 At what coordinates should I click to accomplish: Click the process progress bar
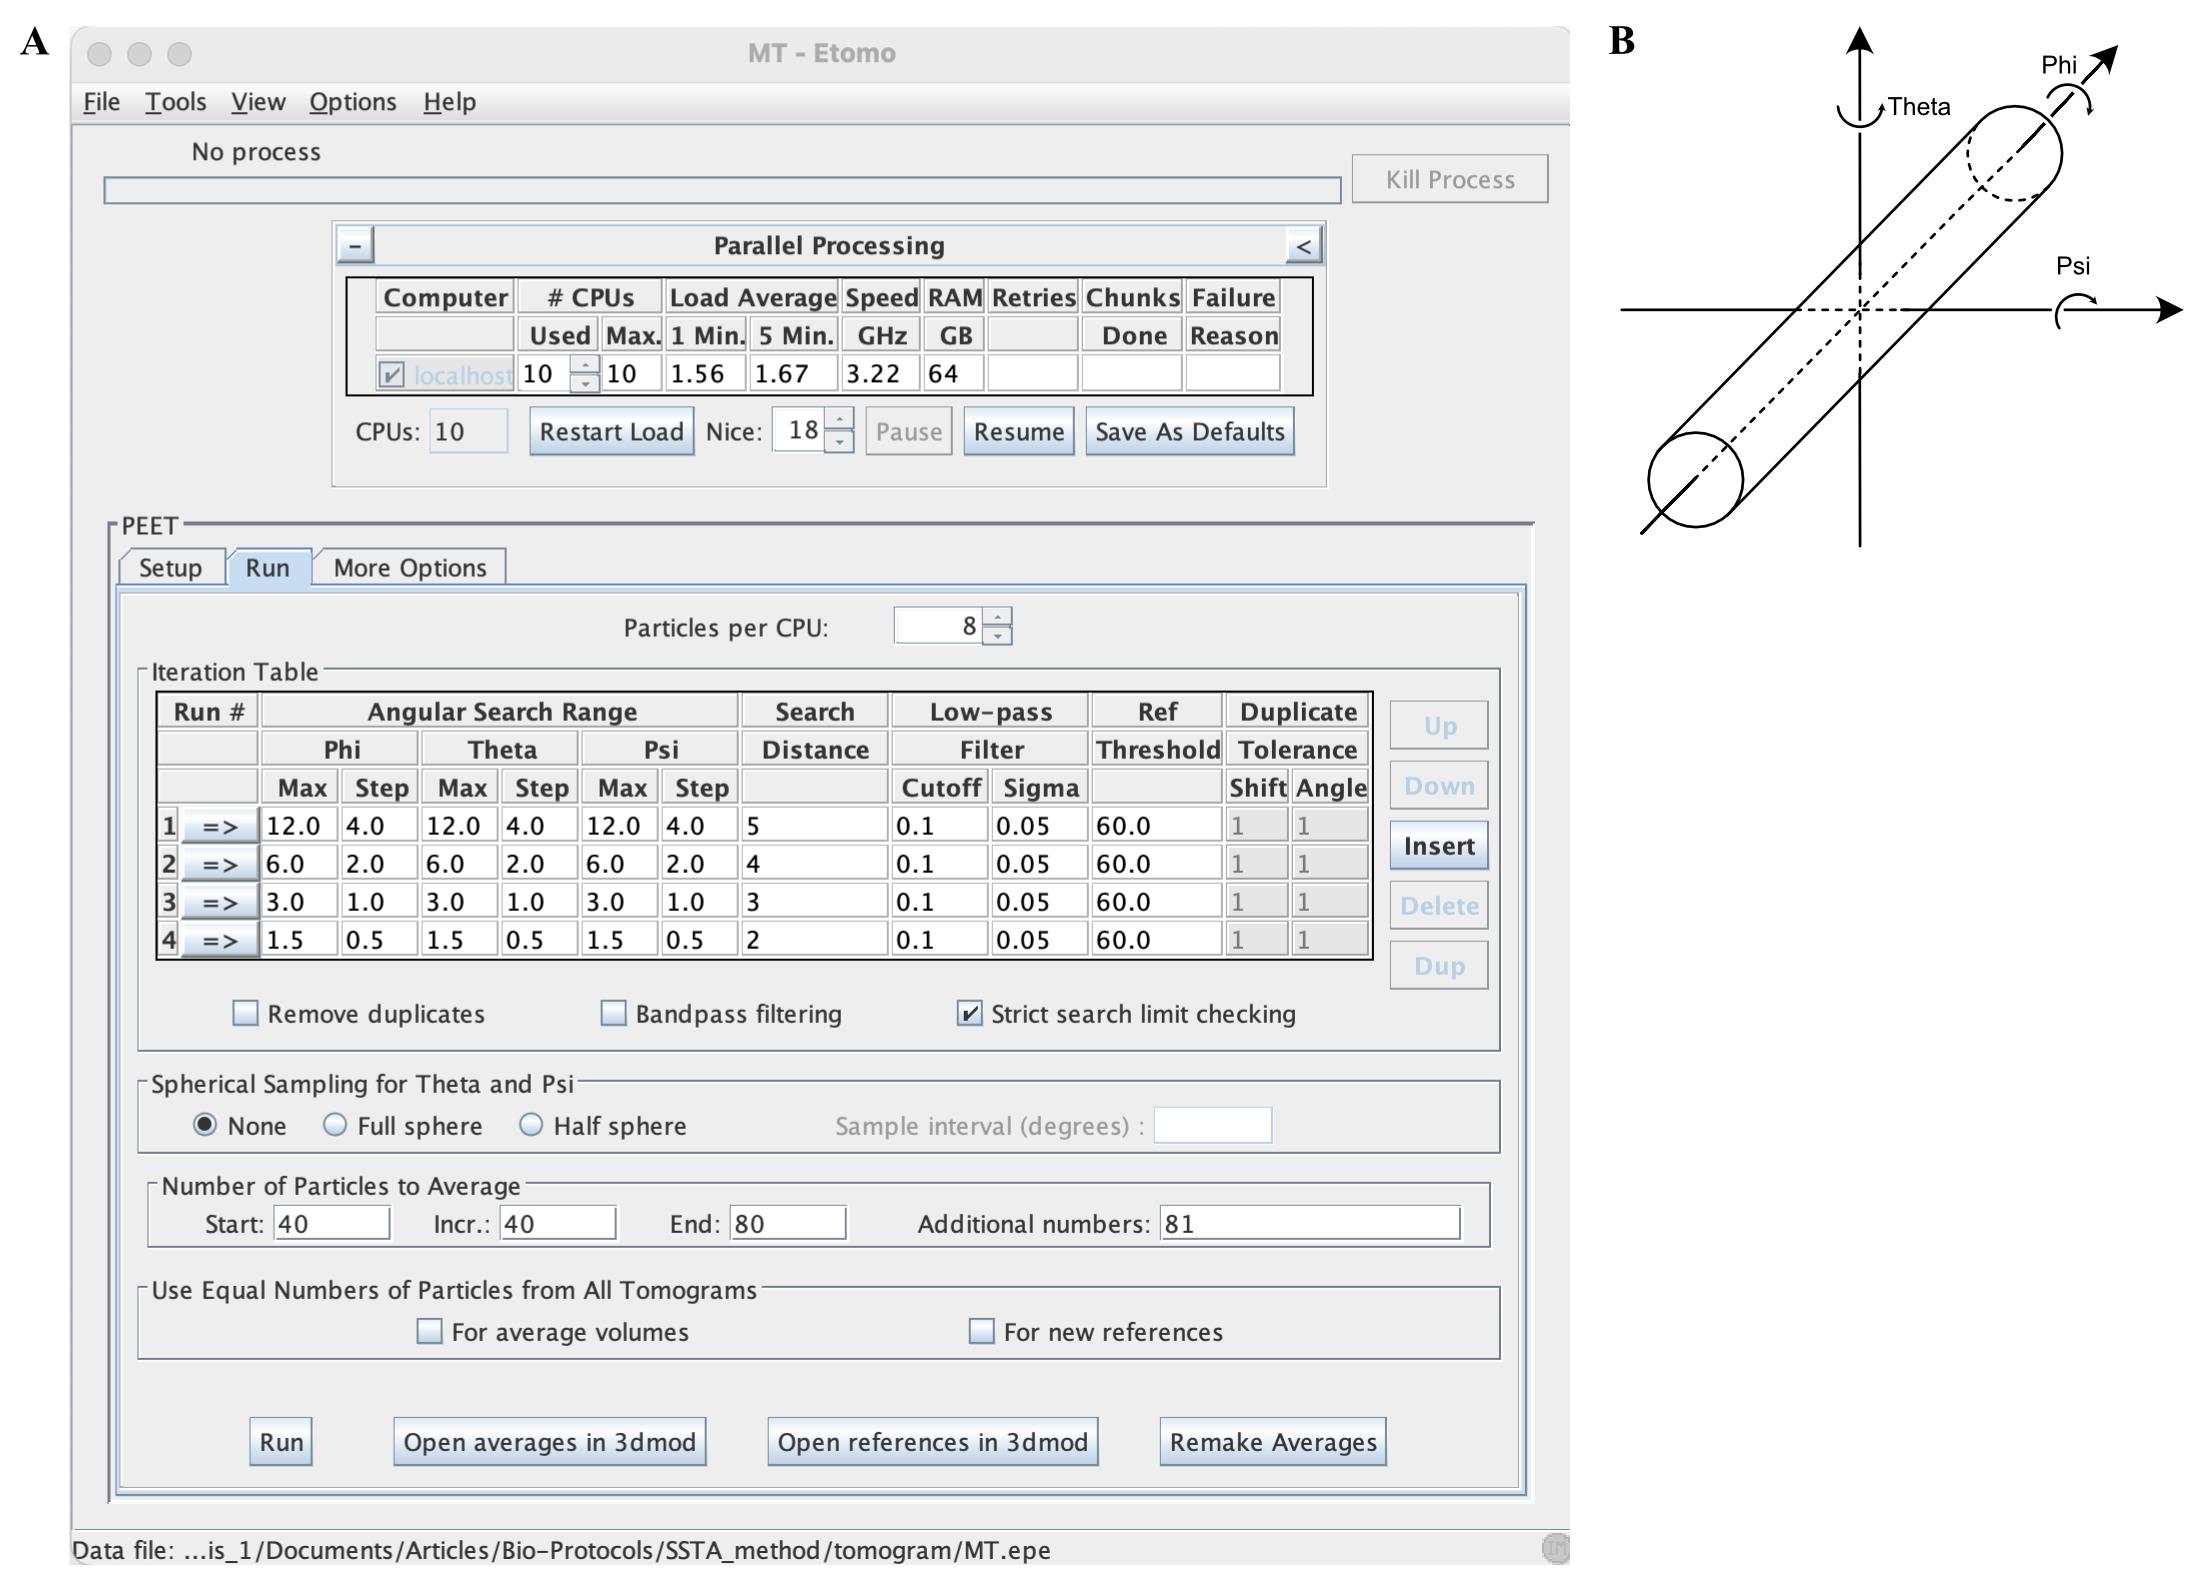pyautogui.click(x=722, y=190)
